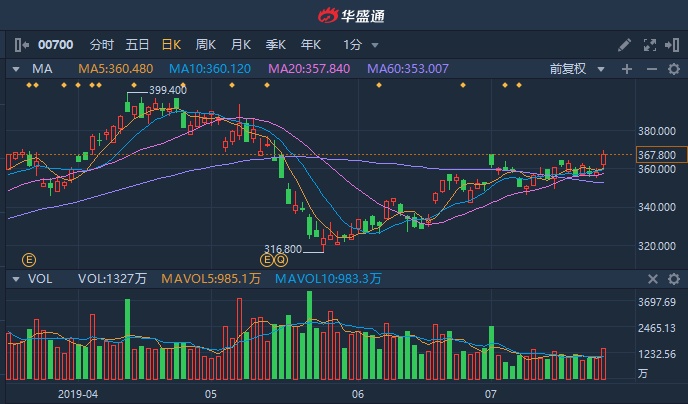Image resolution: width=688 pixels, height=404 pixels.
Task: Click the E event marker at chart left
Action: tap(28, 259)
